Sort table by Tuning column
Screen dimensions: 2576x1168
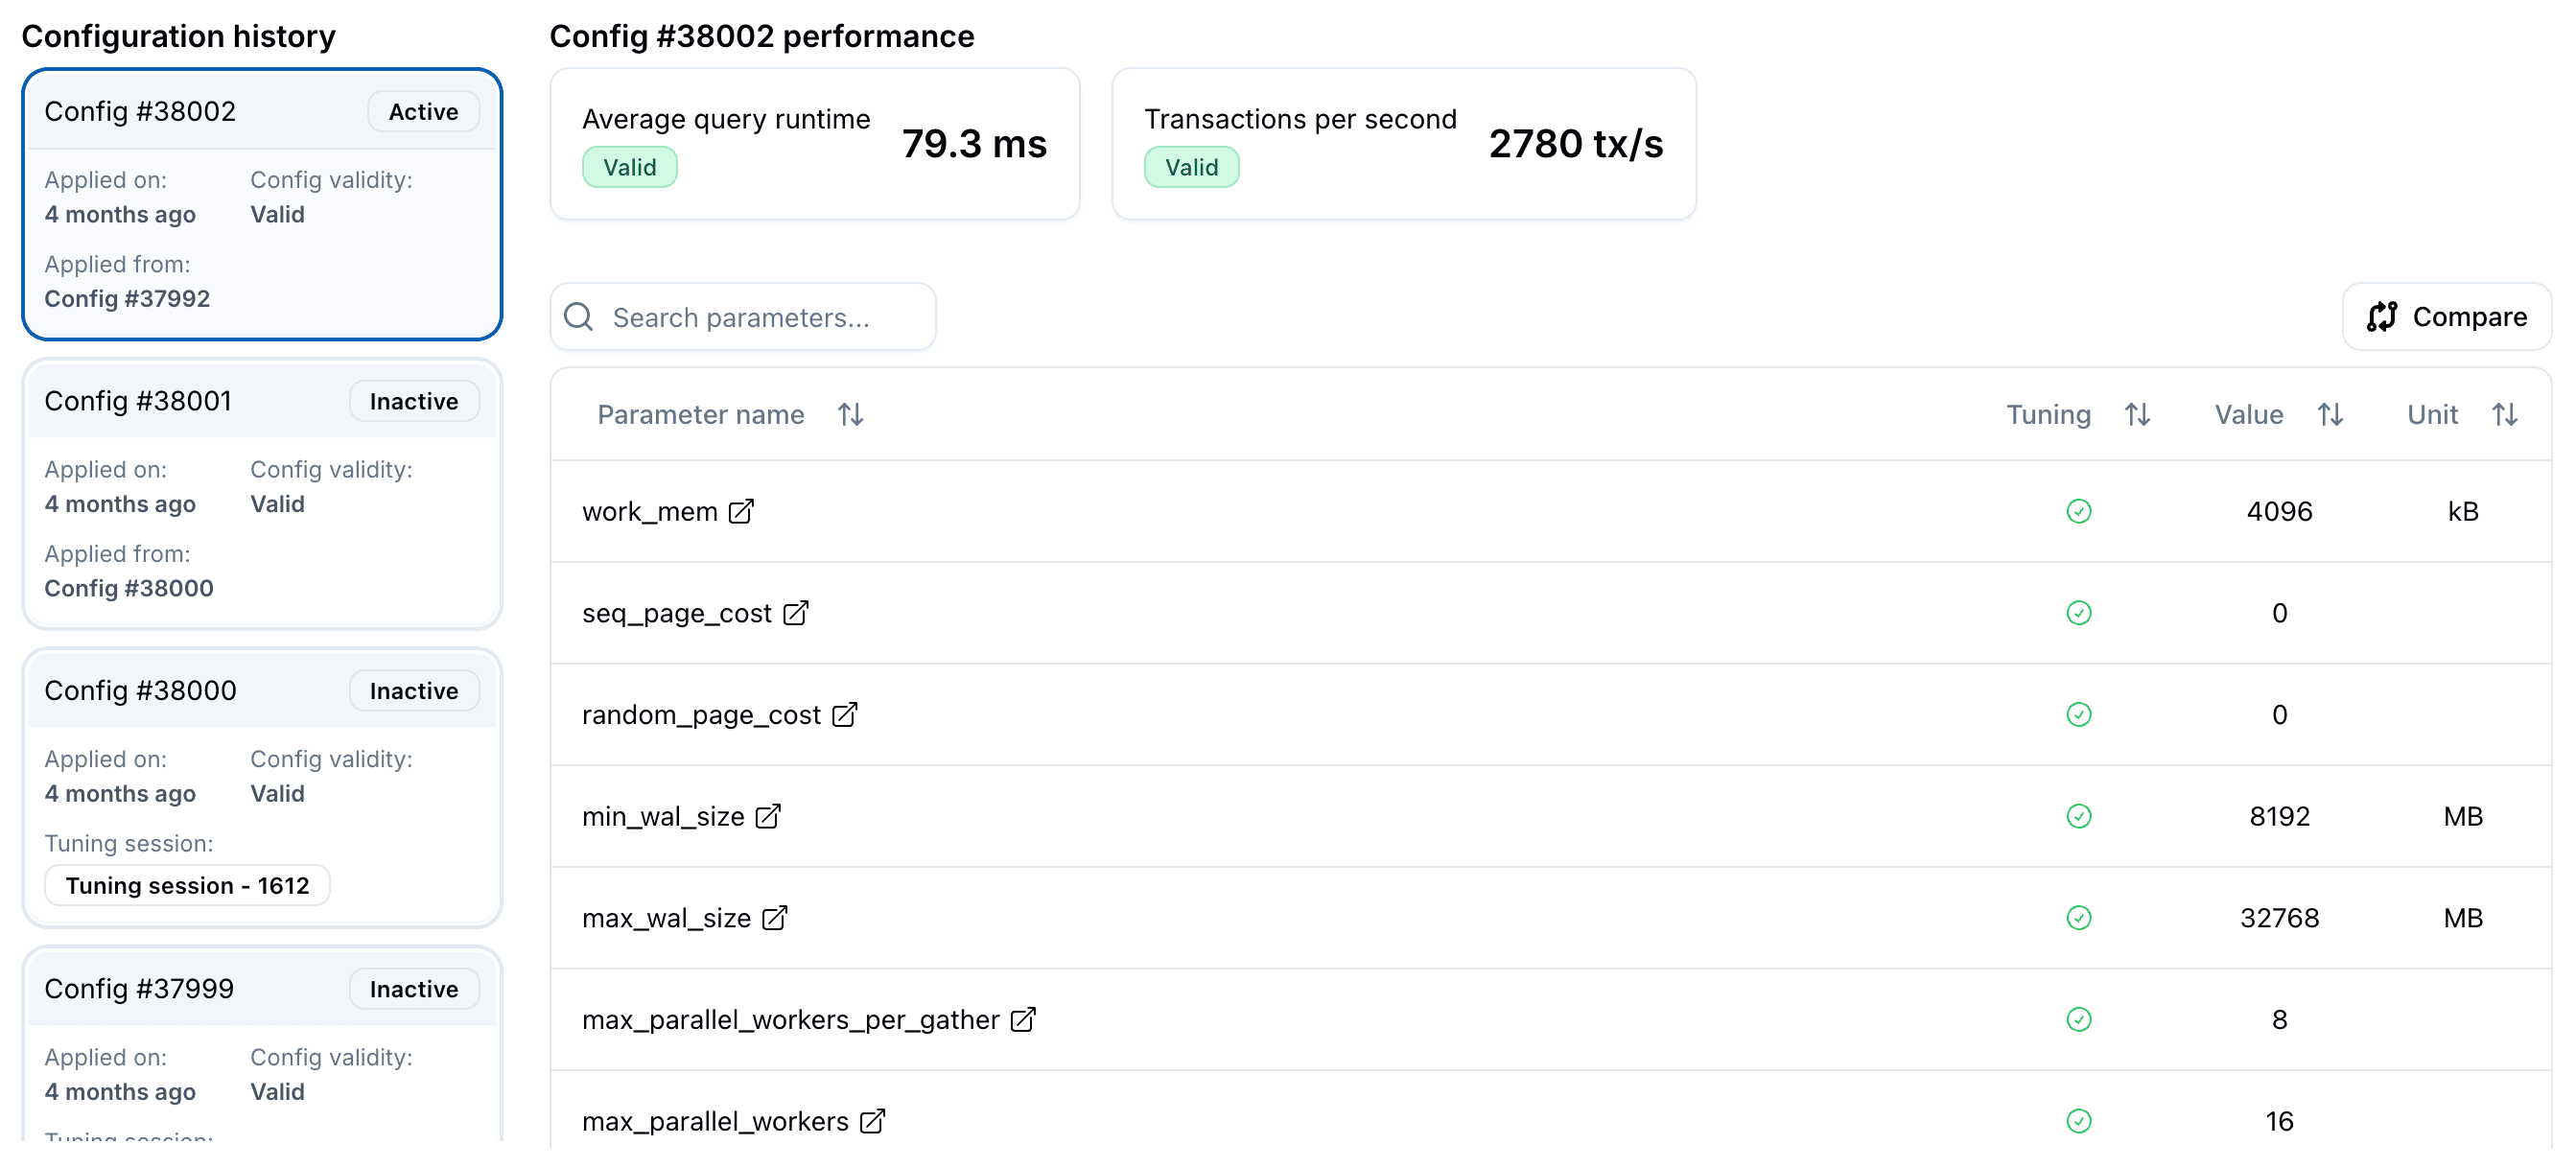point(2138,414)
